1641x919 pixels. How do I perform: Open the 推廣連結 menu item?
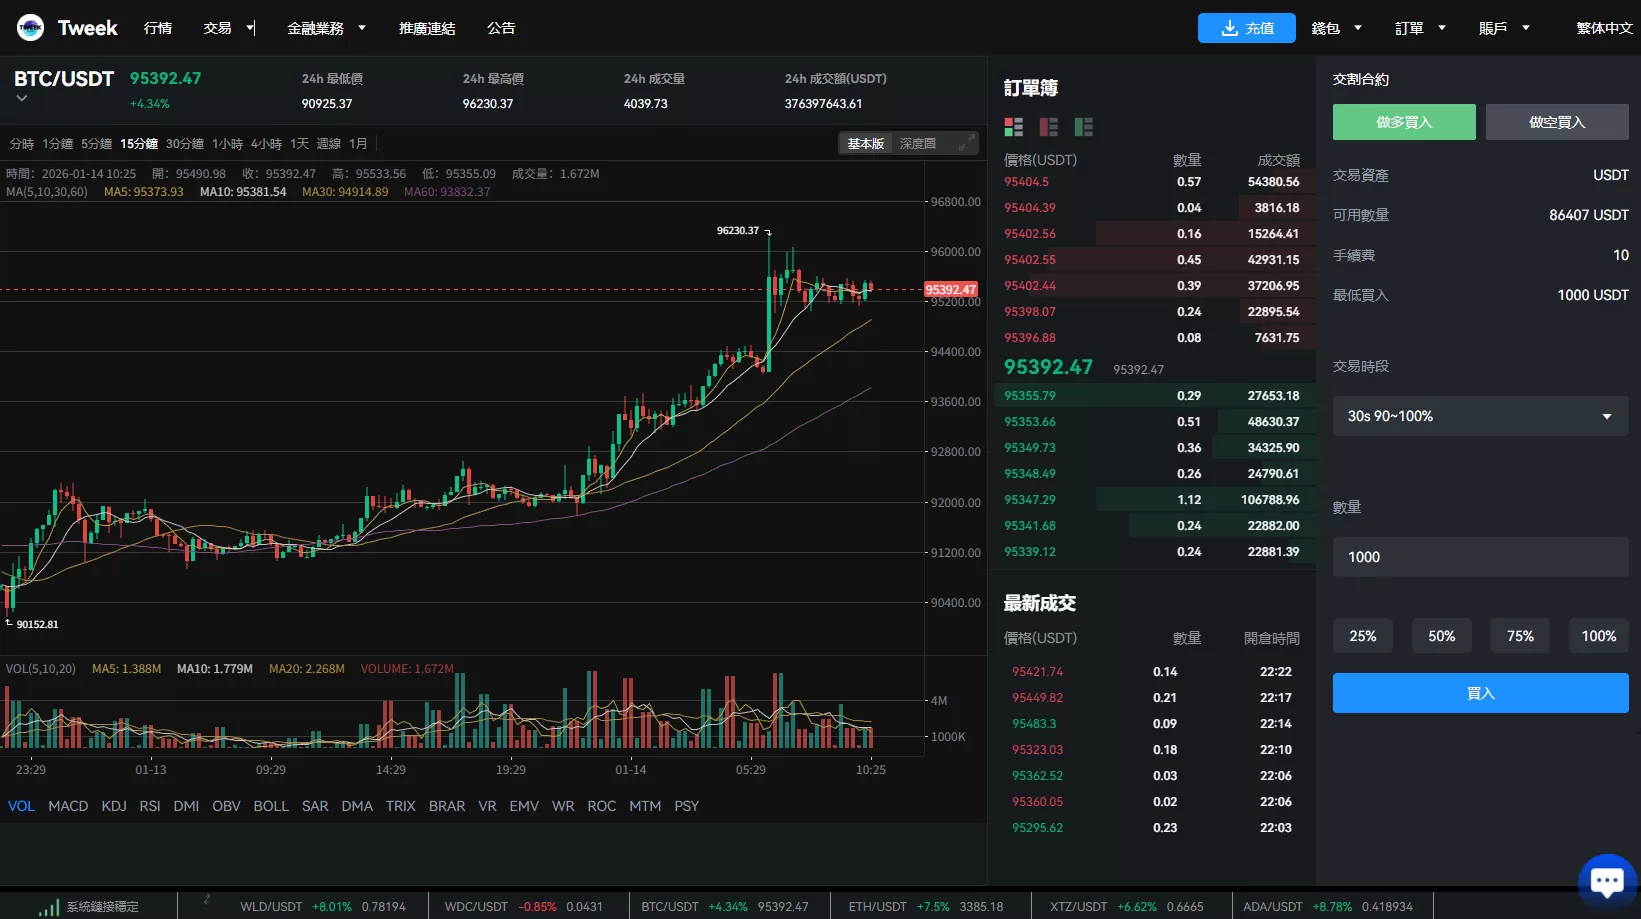point(426,28)
